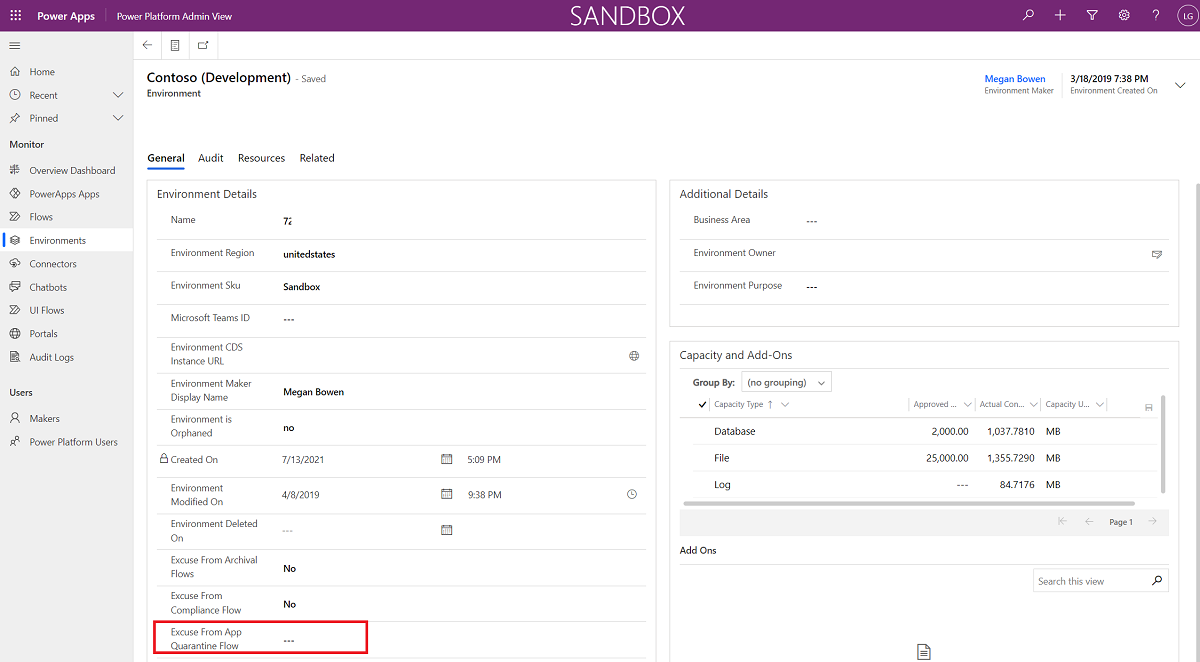Screen dimensions: 1200x662
Task: Open the Group By dropdown
Action: pos(786,382)
